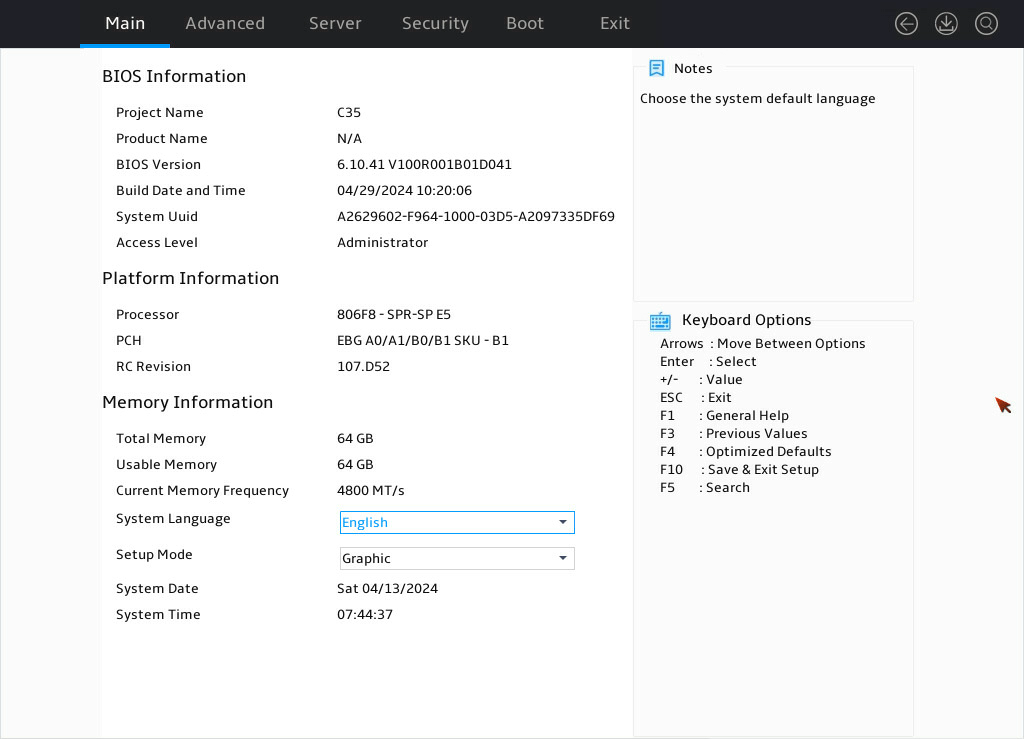Open search via magnifier icon

click(986, 24)
